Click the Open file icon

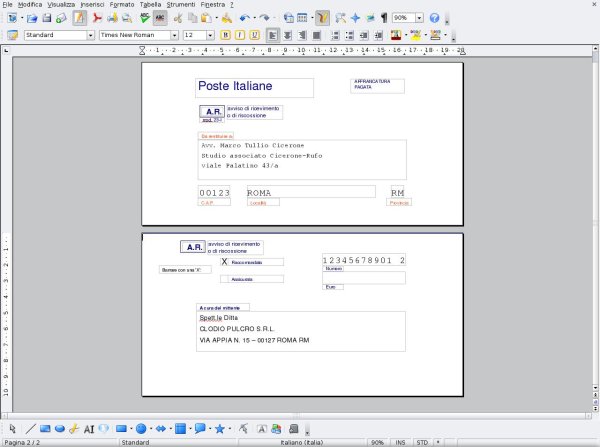coord(32,18)
